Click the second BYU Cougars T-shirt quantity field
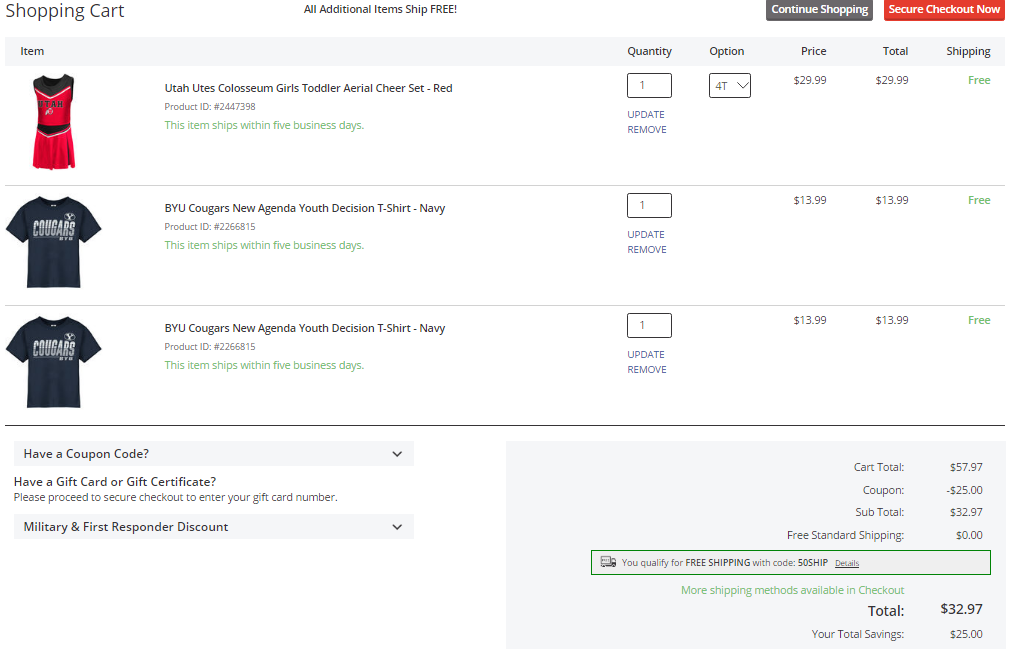Viewport: 1010px width, 649px height. [649, 326]
